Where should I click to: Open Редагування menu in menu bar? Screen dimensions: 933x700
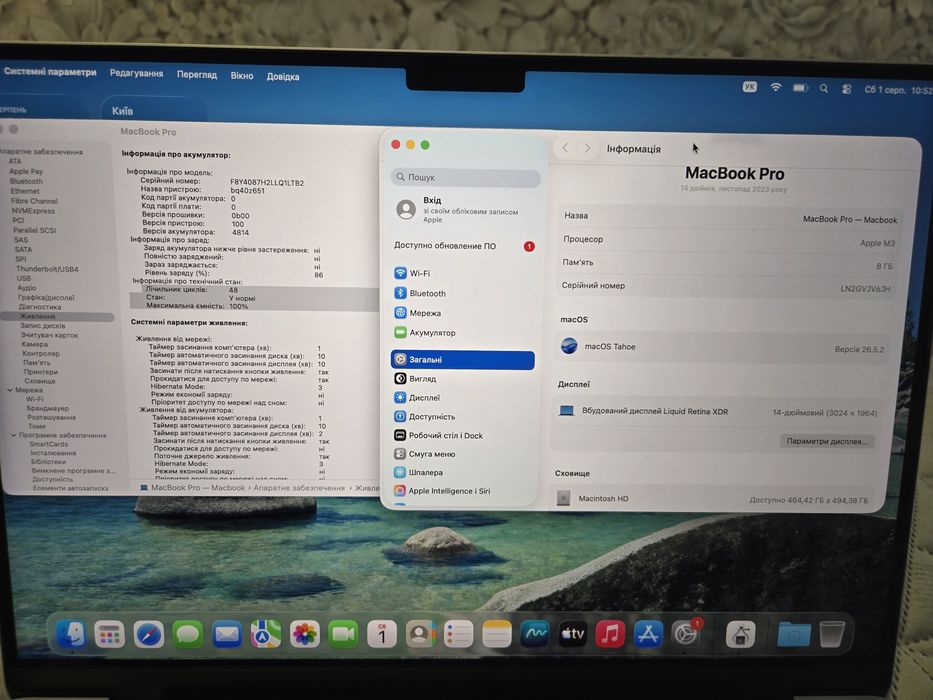click(x=136, y=73)
